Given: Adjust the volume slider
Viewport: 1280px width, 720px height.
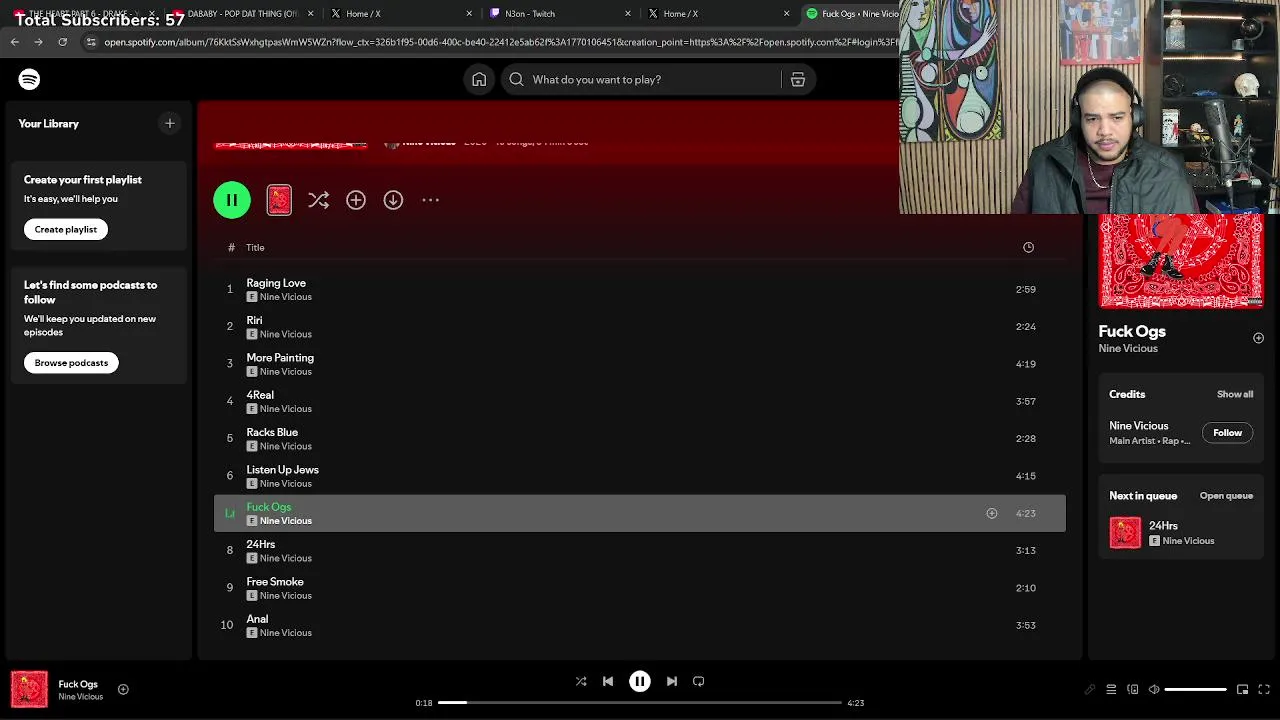Looking at the screenshot, I should (1196, 689).
